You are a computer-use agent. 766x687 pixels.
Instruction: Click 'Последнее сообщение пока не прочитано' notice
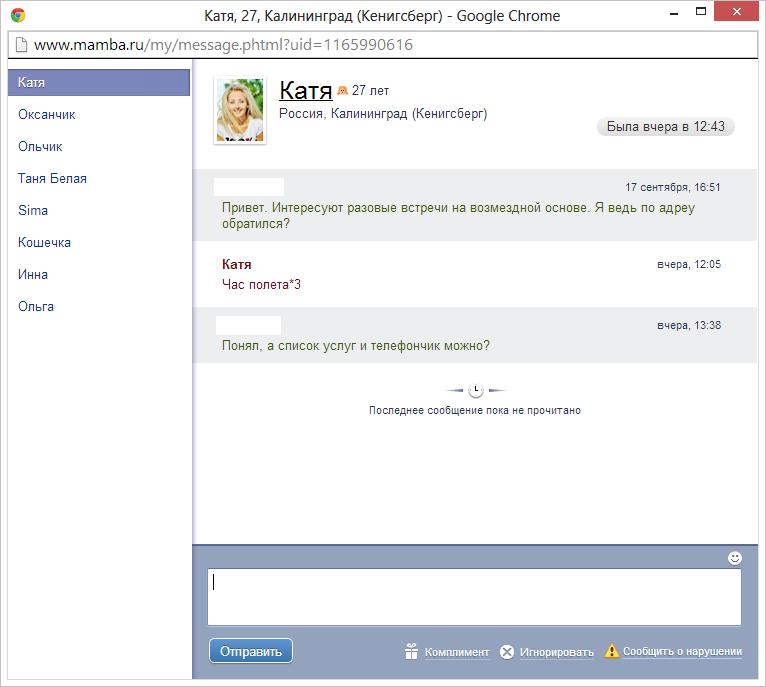coord(475,410)
